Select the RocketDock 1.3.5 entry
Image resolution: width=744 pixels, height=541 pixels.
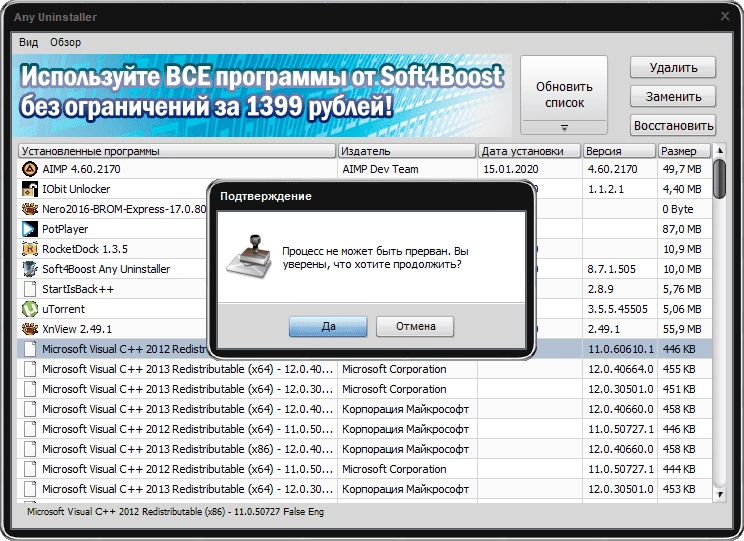[85, 249]
